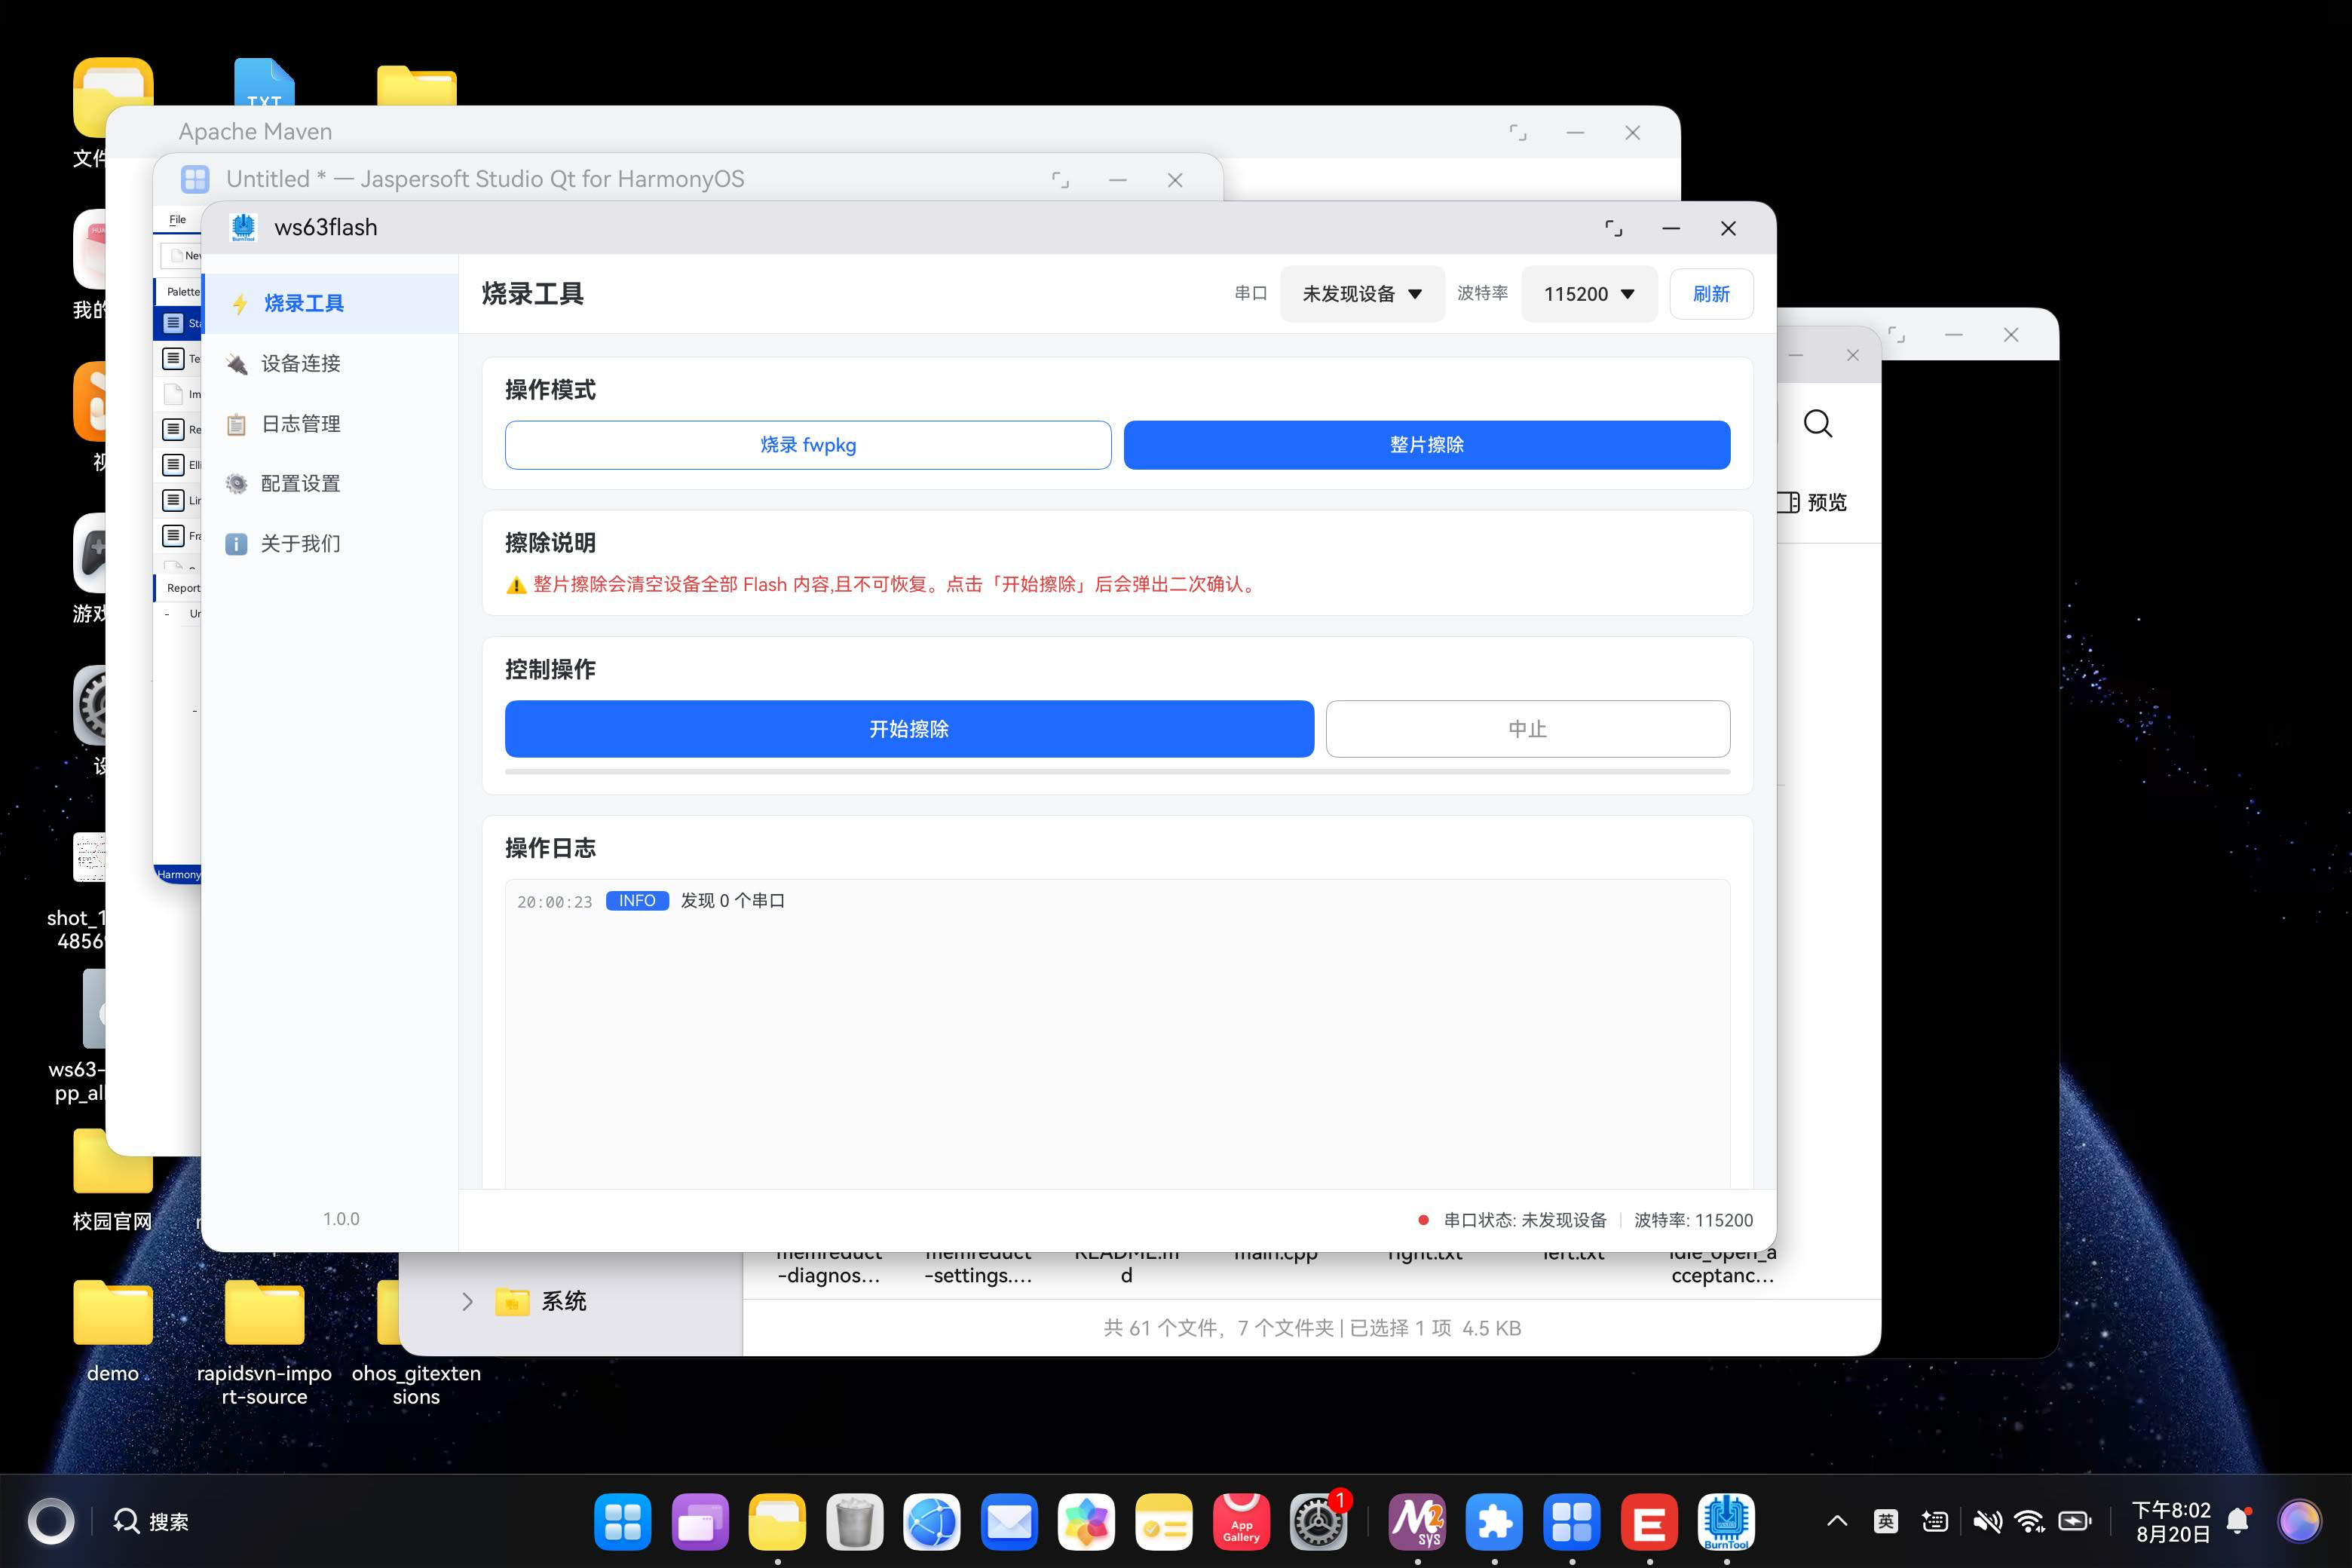This screenshot has width=2352, height=1568.
Task: Click the round start button on taskbar
Action: tap(50, 1521)
